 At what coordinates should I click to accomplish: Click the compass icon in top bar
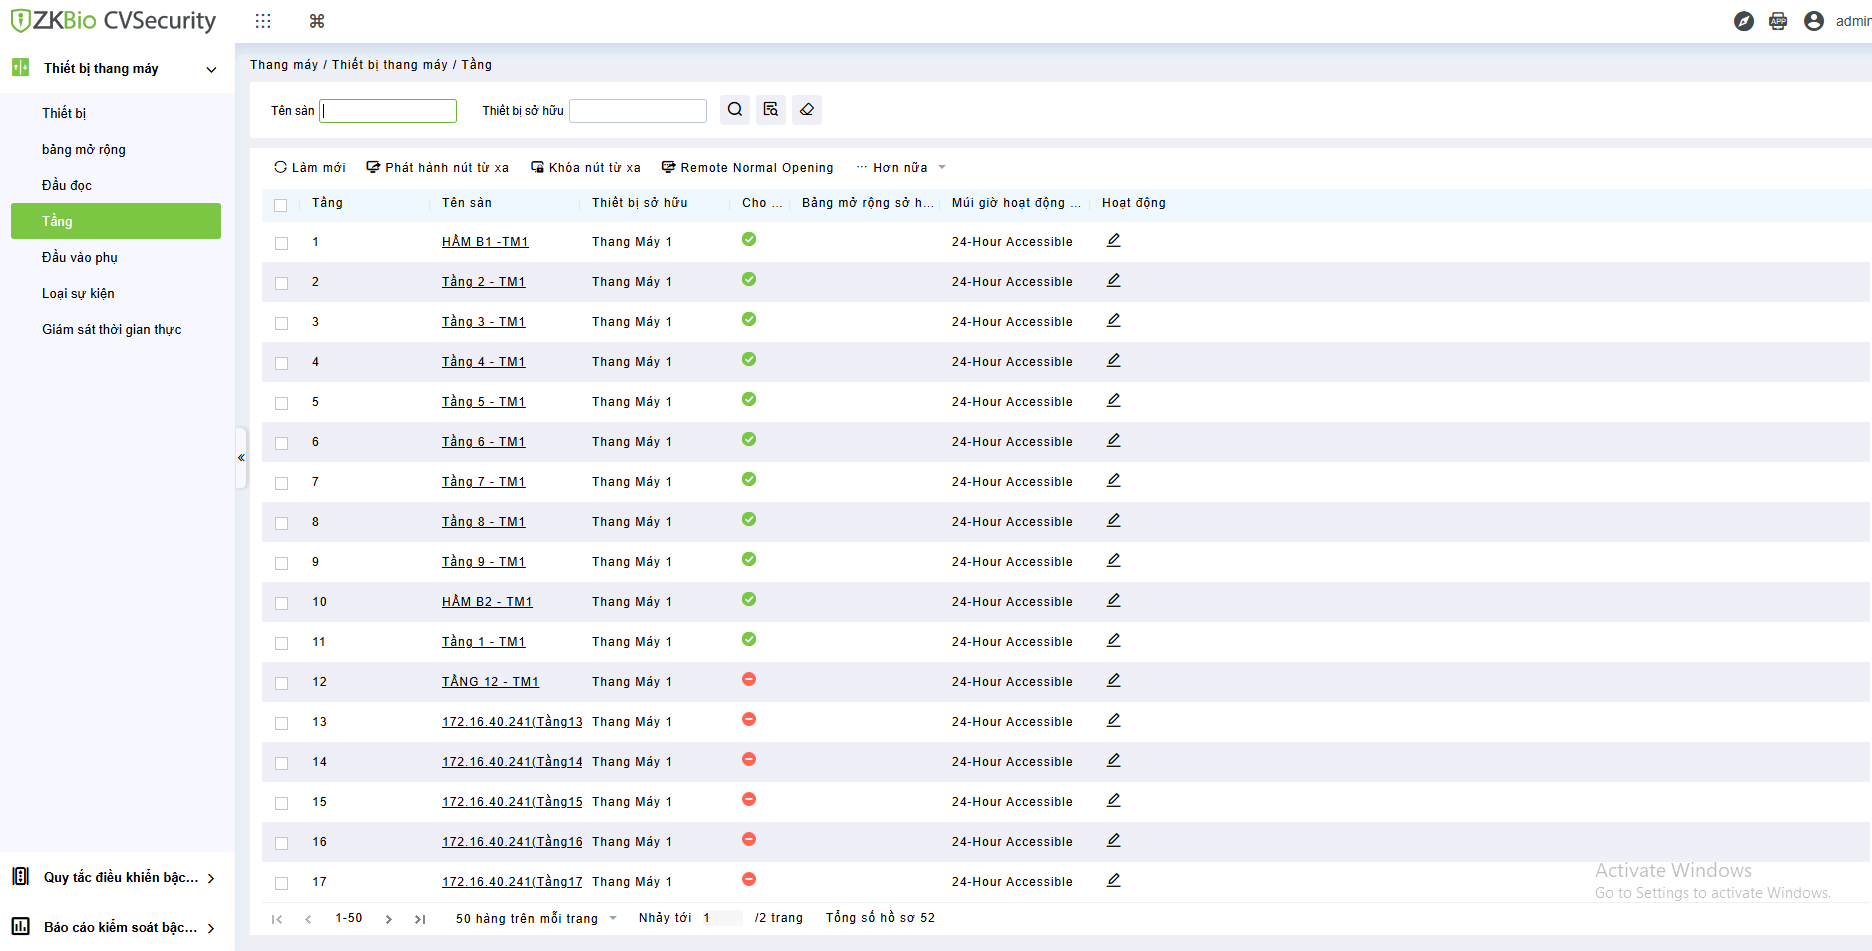tap(1744, 21)
